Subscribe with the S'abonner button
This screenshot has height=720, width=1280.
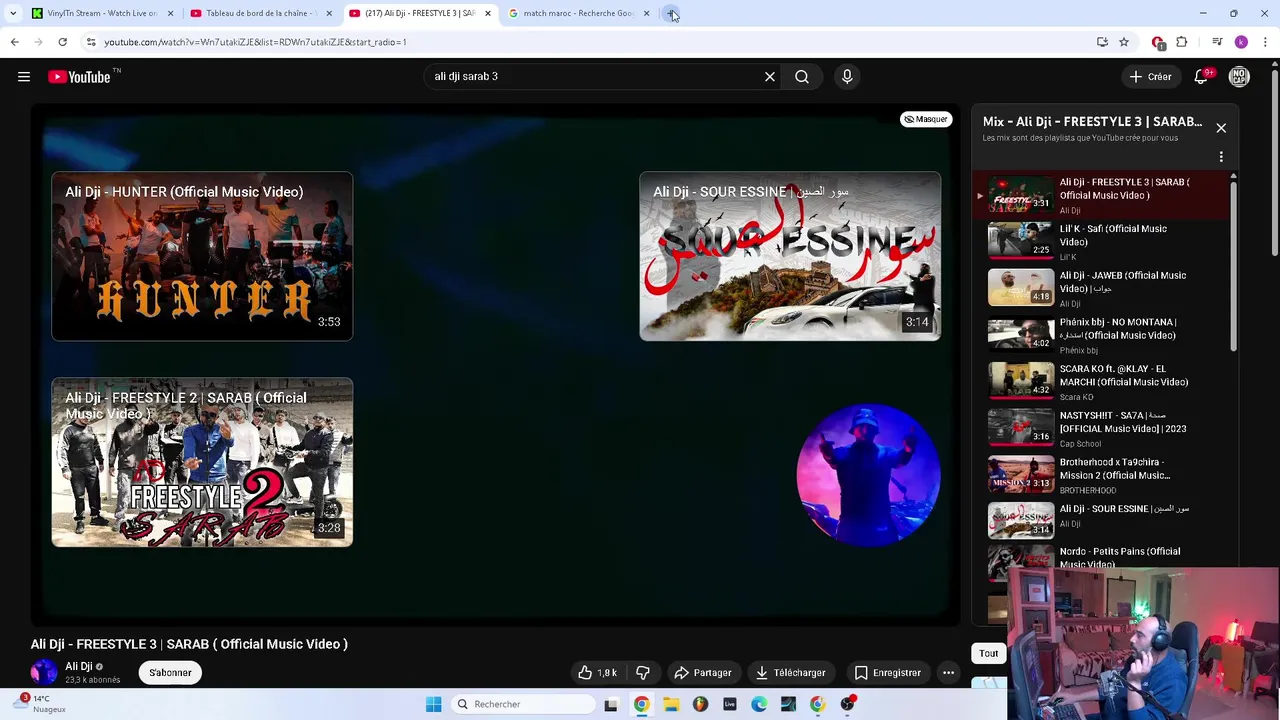pyautogui.click(x=170, y=673)
